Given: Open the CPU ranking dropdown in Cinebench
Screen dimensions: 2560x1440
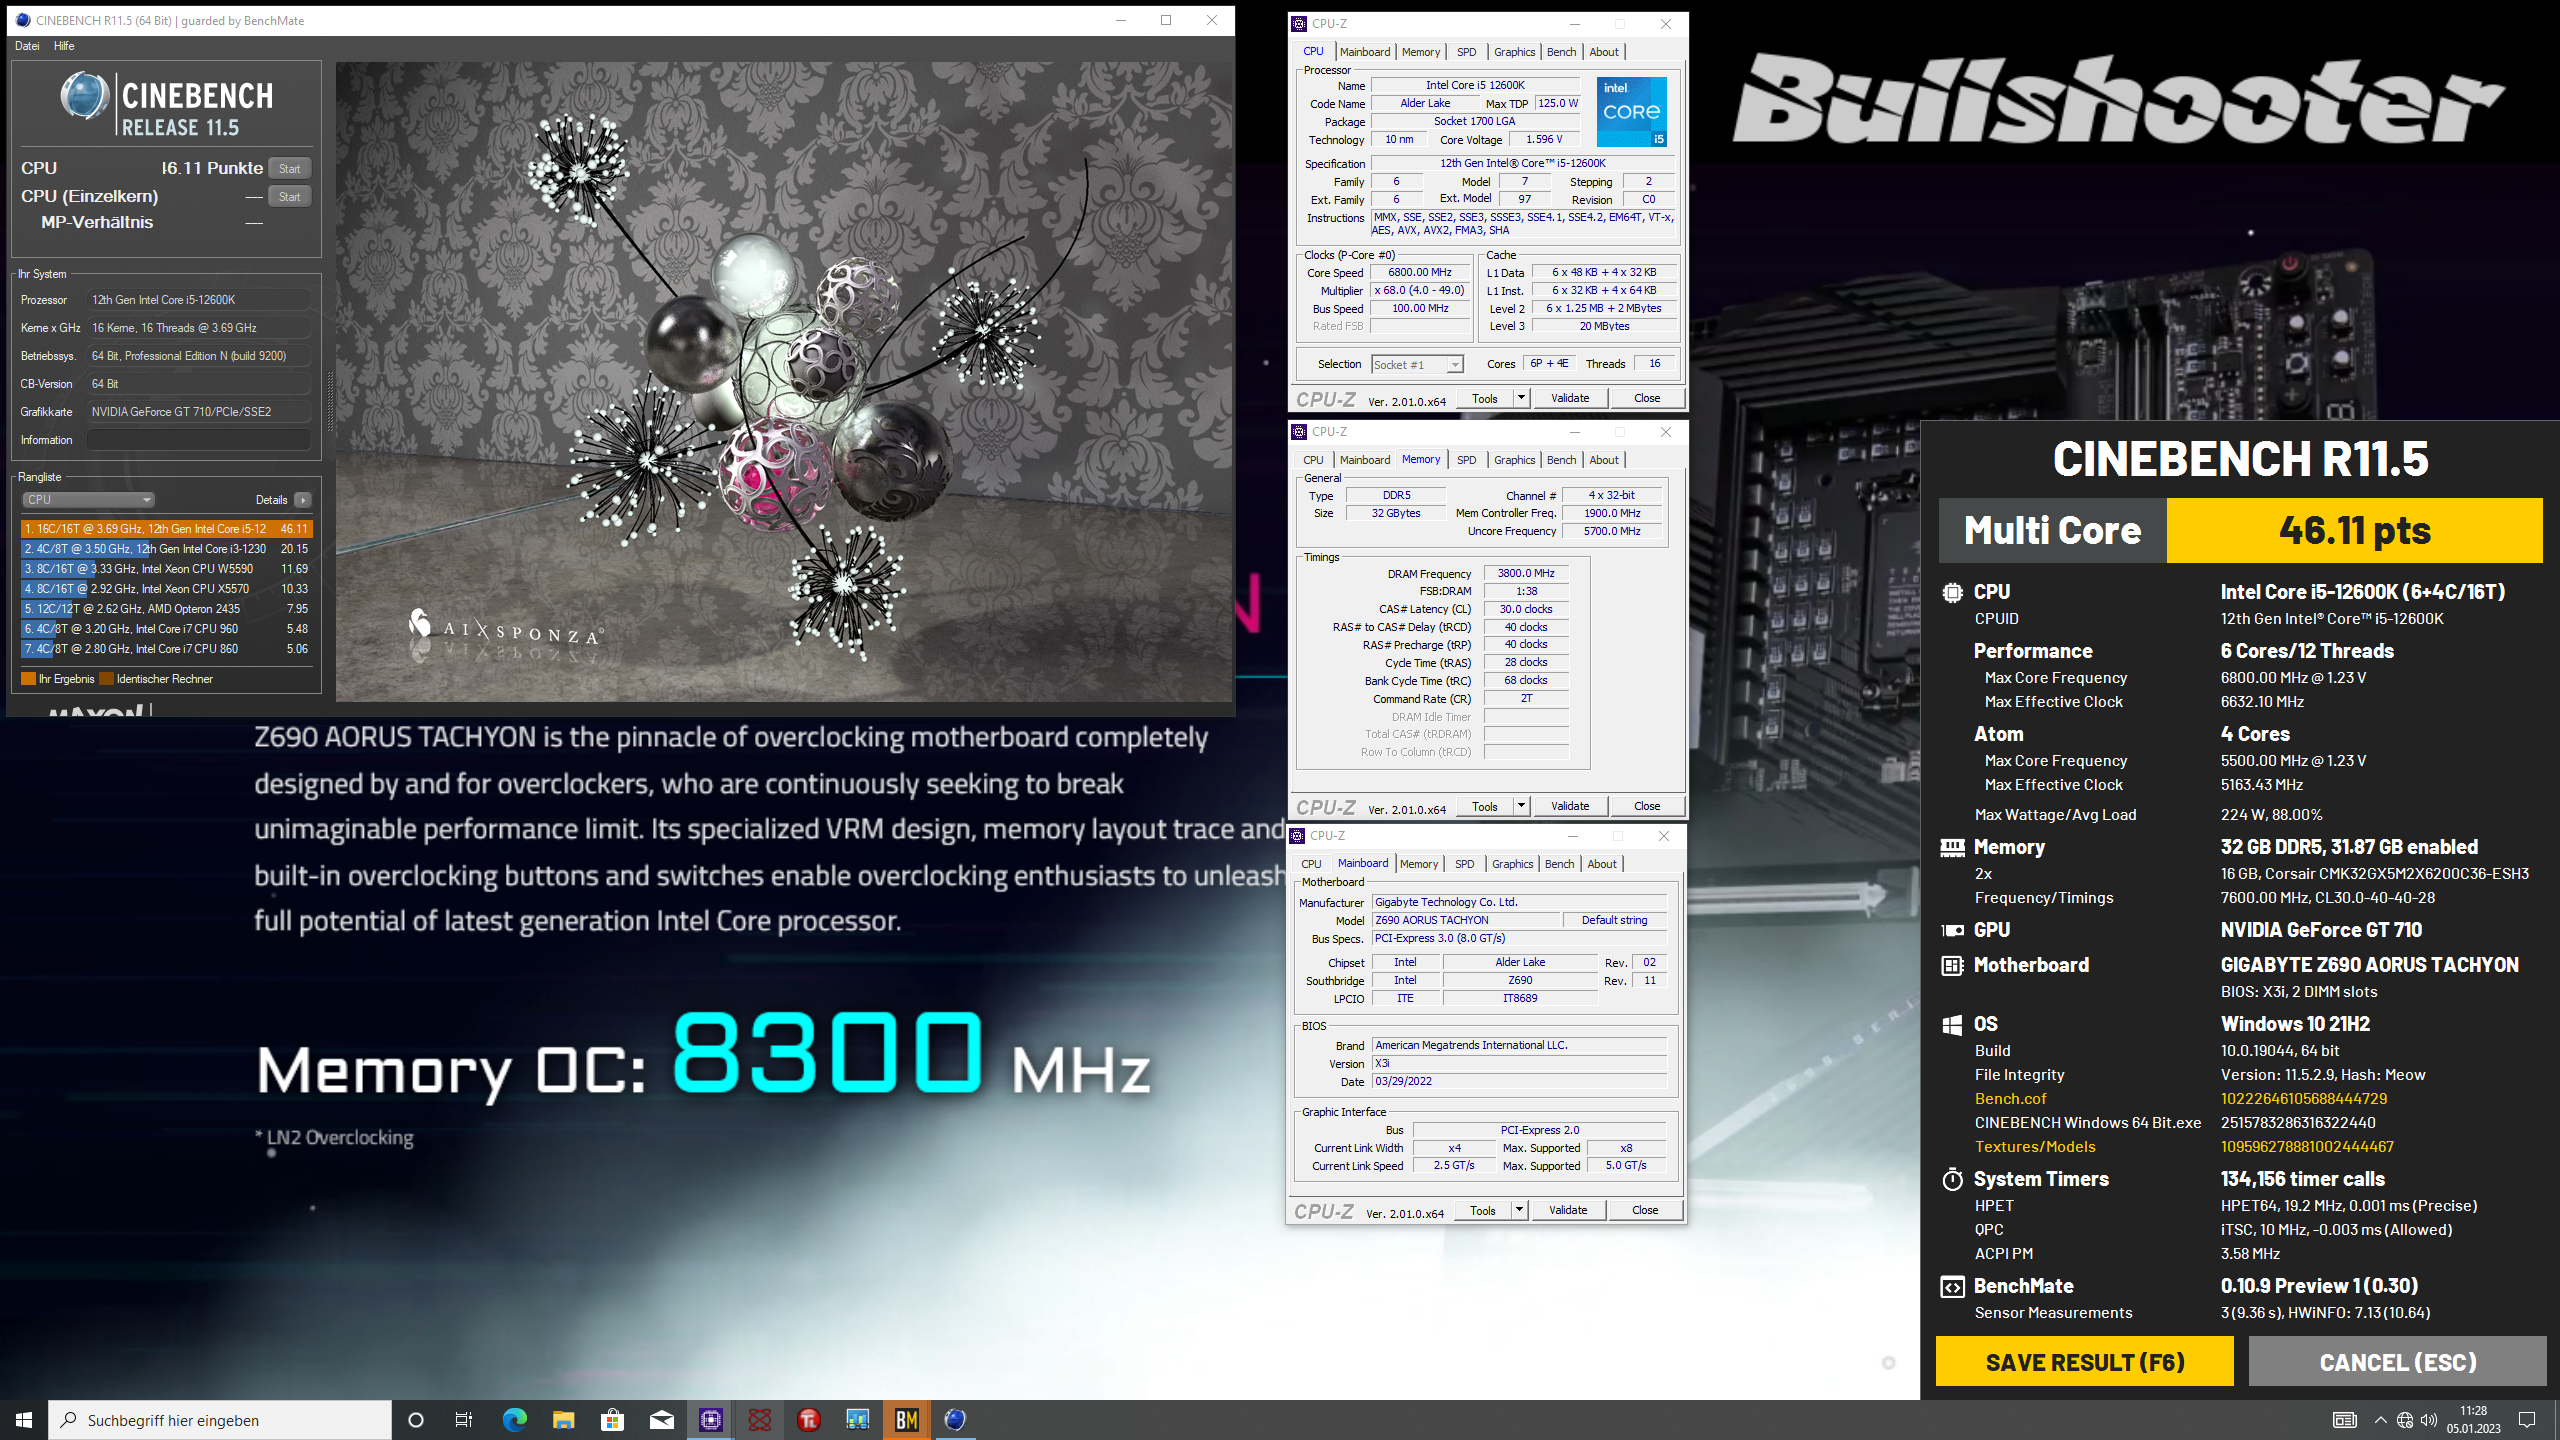Looking at the screenshot, I should click(x=88, y=500).
